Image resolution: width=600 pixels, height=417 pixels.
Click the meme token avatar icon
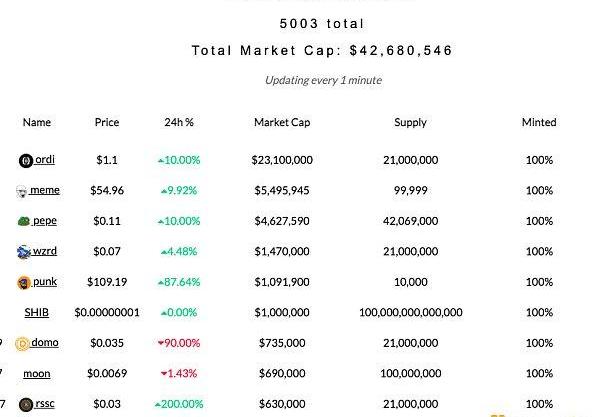pyautogui.click(x=22, y=191)
